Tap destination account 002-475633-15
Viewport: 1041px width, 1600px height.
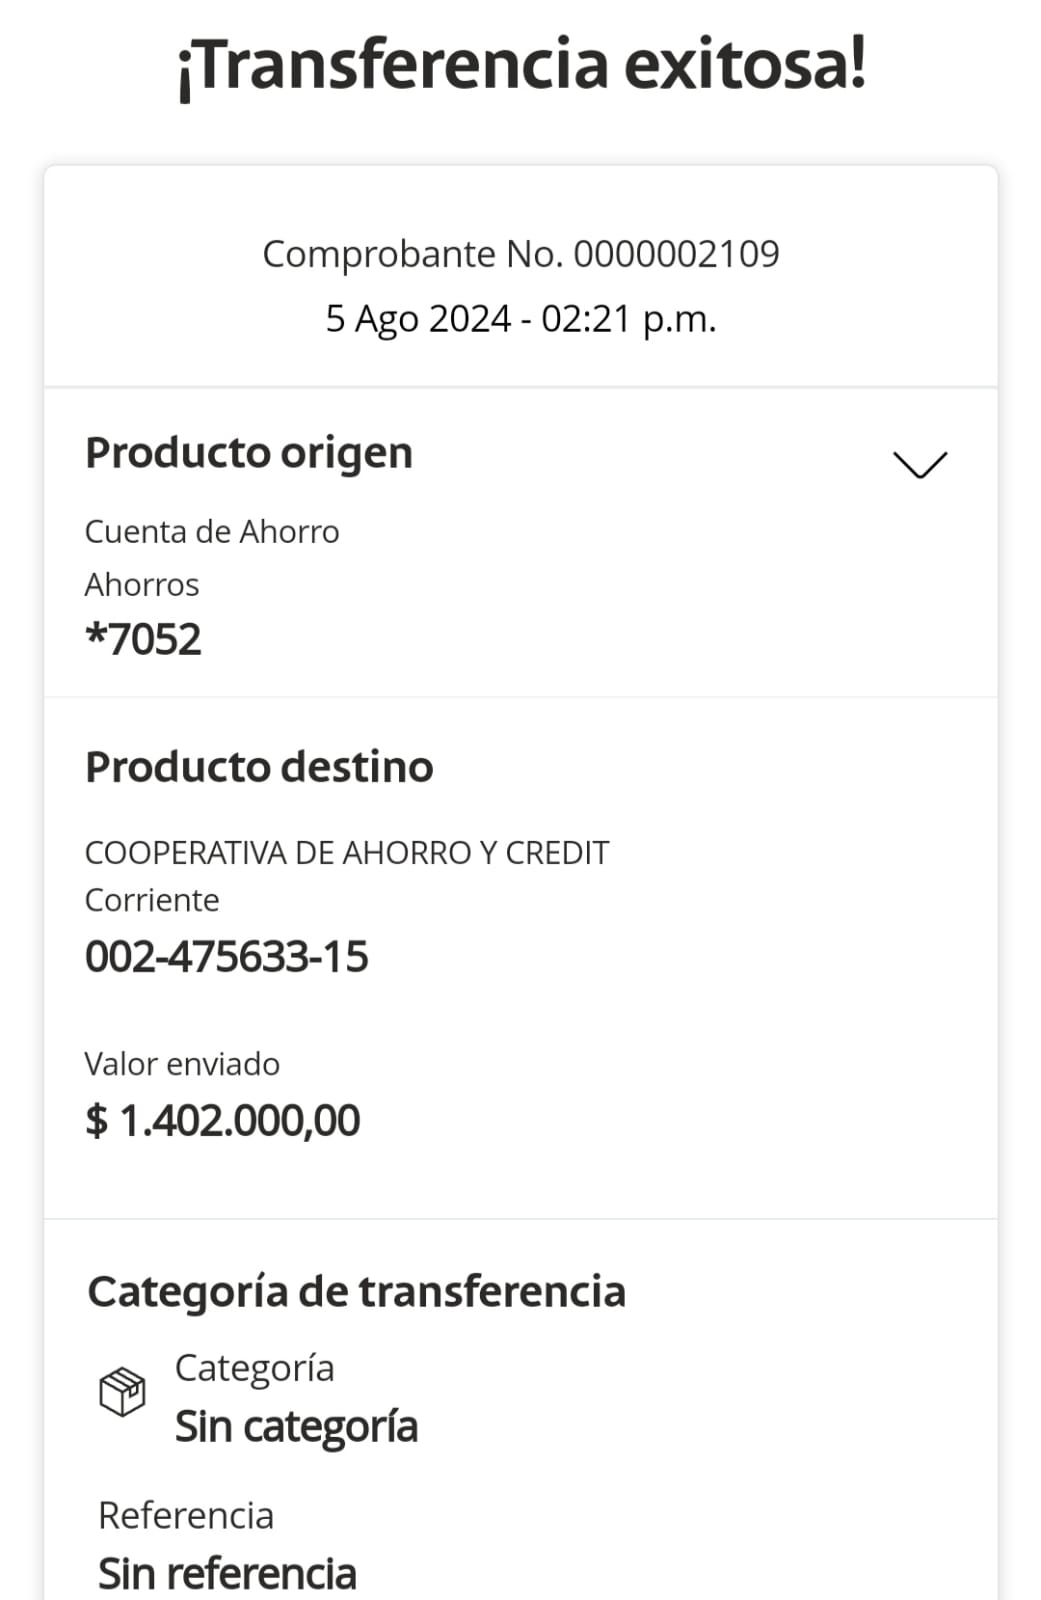coord(227,957)
